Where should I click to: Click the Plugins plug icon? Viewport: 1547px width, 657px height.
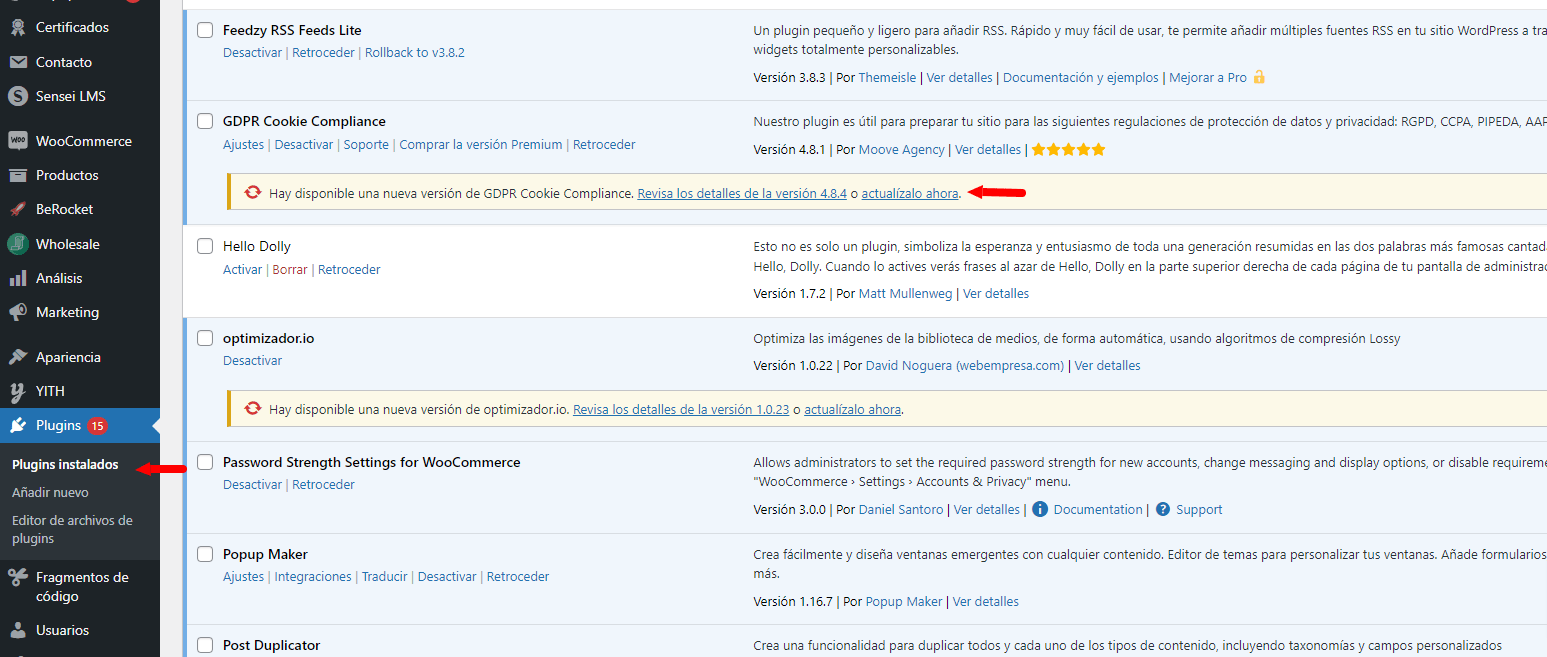point(18,425)
